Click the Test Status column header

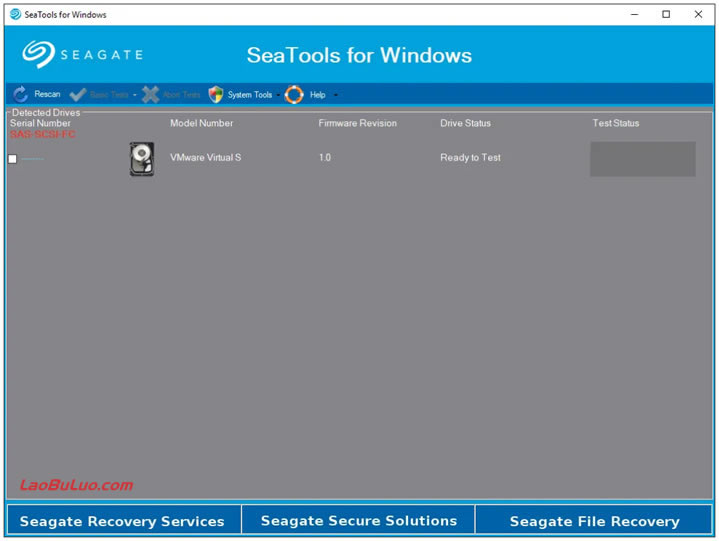click(x=615, y=123)
